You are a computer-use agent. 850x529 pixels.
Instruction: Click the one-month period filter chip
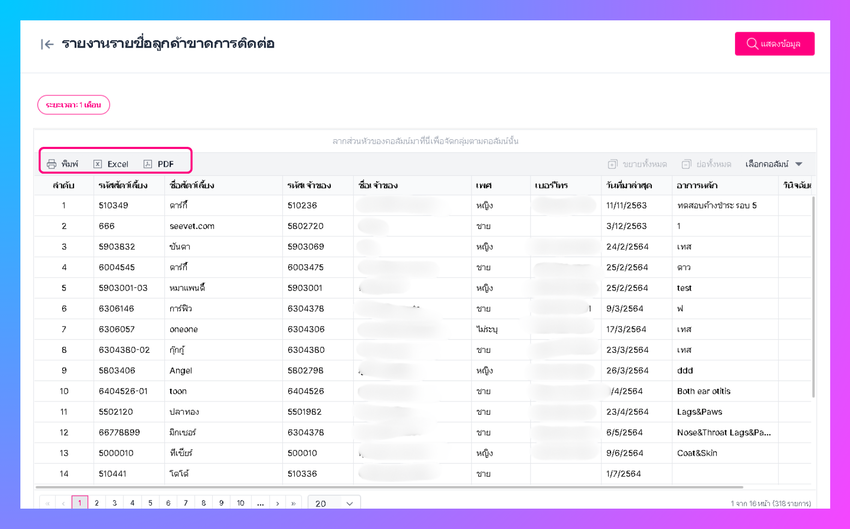74,105
